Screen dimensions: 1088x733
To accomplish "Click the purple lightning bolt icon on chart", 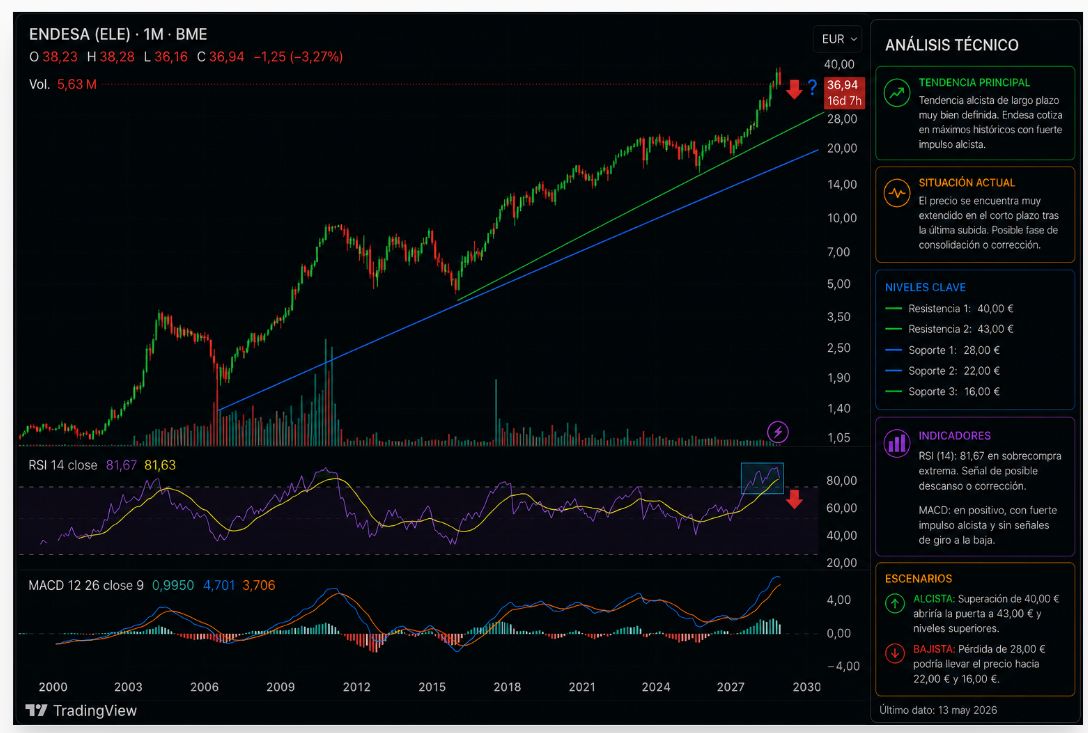I will click(x=778, y=432).
